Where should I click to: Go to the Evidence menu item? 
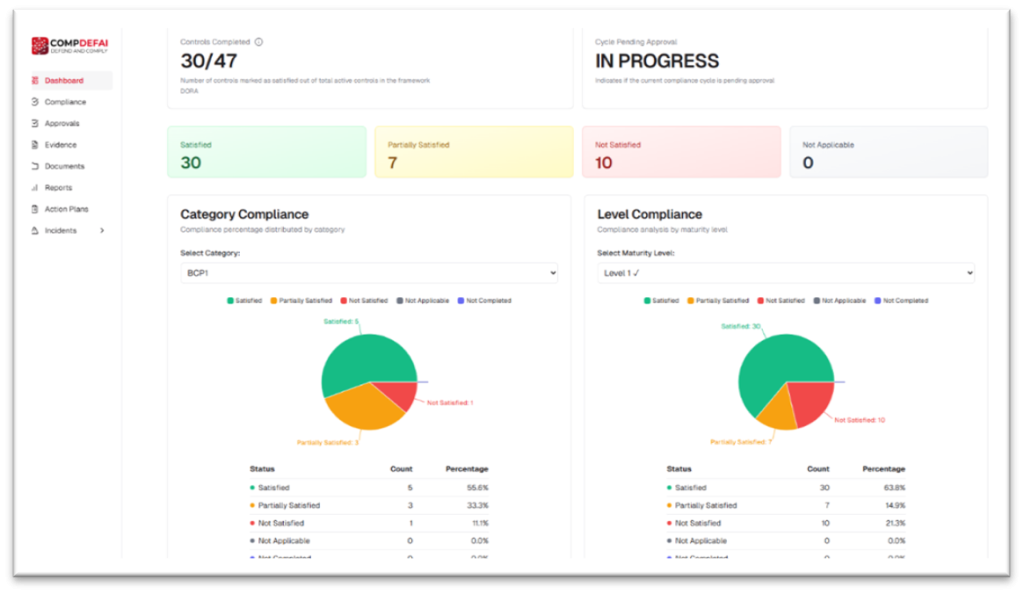(60, 145)
